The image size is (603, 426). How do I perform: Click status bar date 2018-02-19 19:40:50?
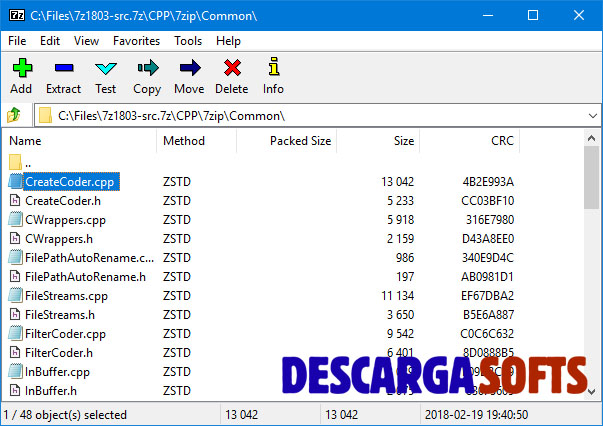coord(476,415)
